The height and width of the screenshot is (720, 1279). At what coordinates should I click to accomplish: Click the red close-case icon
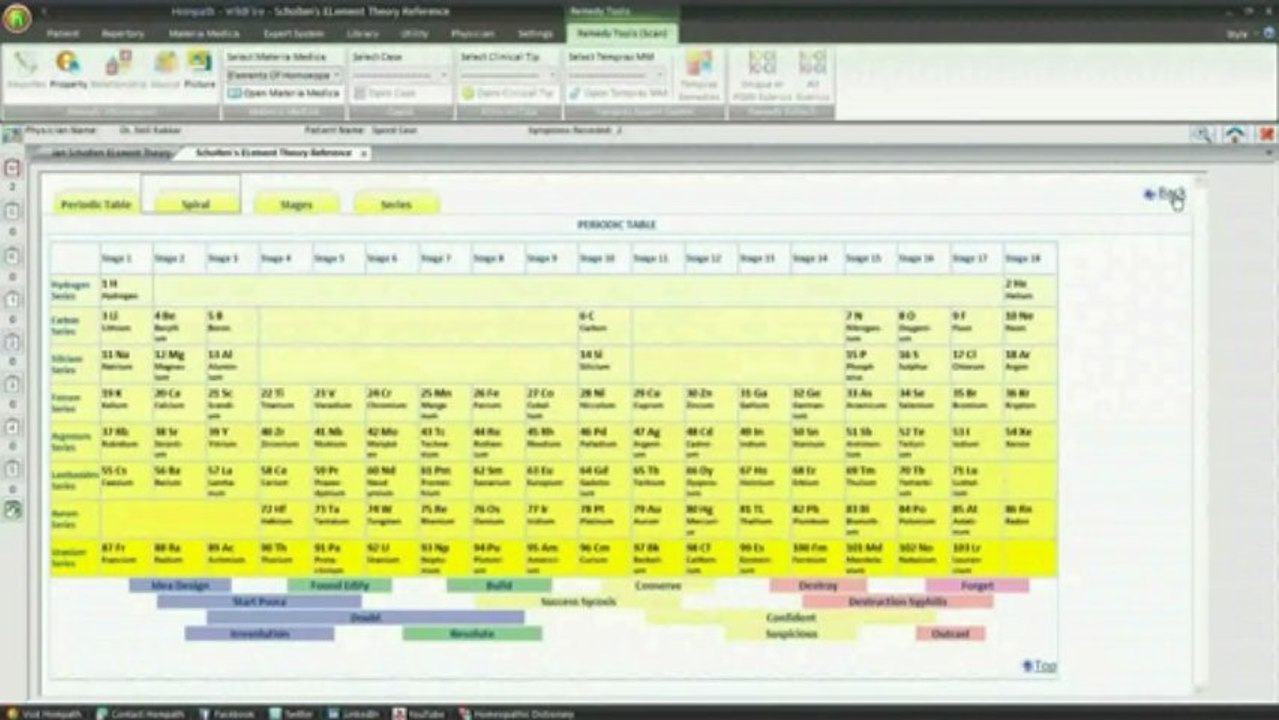1267,134
